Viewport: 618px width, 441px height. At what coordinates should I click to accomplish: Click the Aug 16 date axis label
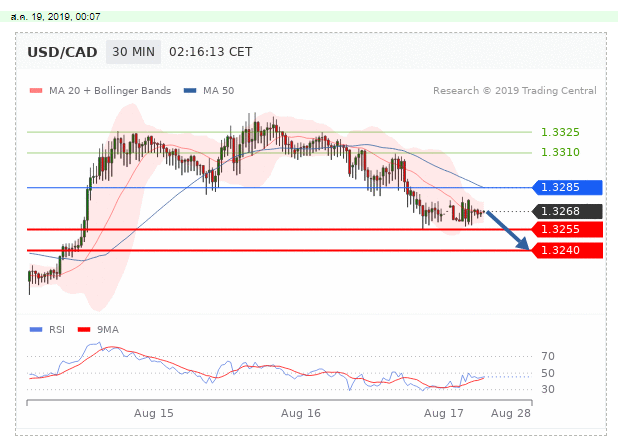tap(301, 413)
